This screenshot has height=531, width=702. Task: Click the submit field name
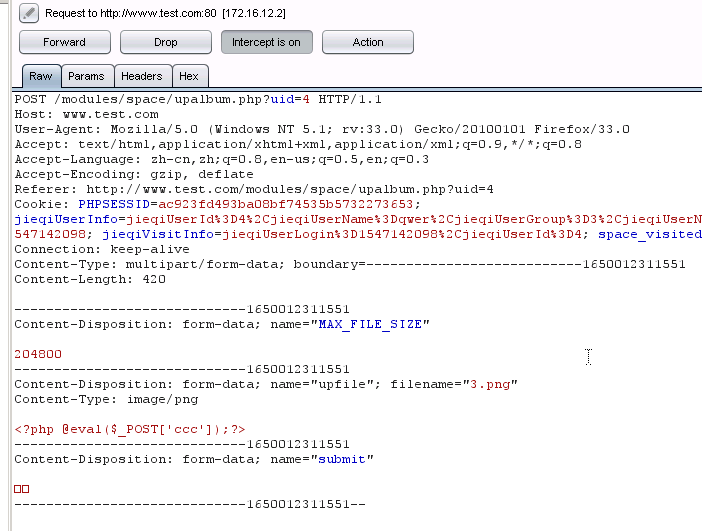342,459
